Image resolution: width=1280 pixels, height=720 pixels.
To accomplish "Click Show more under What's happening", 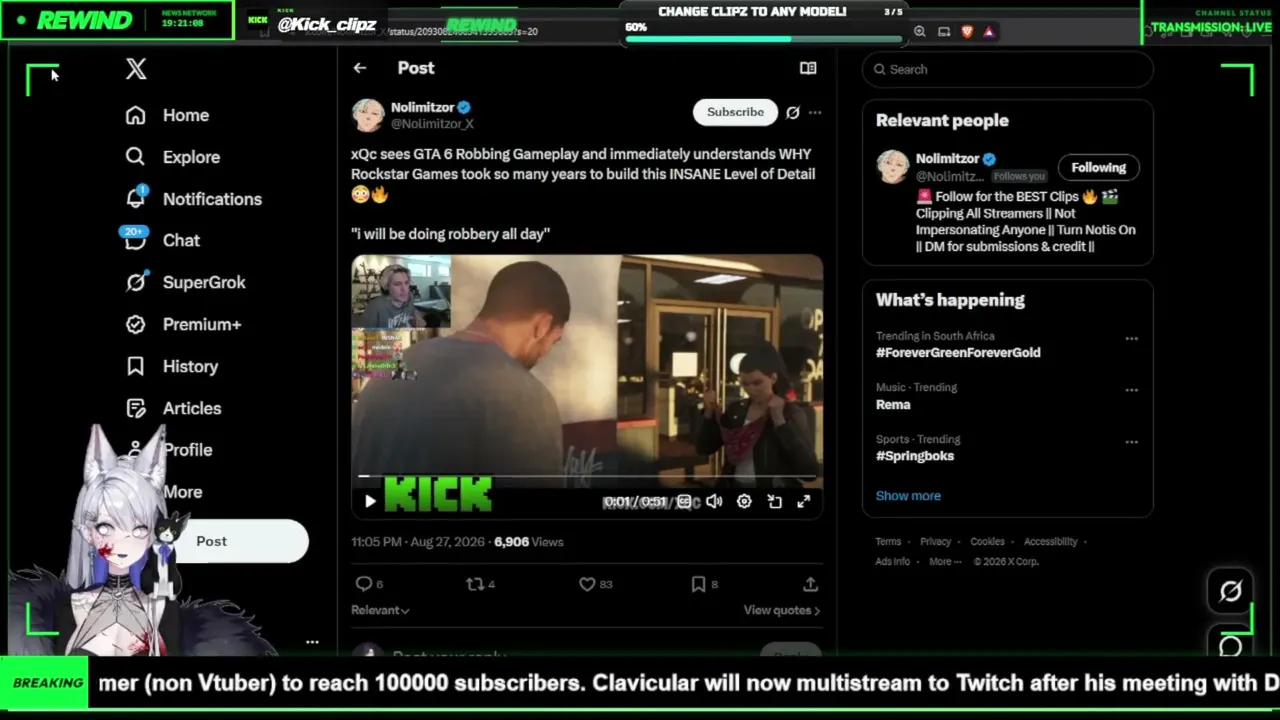I will point(908,496).
